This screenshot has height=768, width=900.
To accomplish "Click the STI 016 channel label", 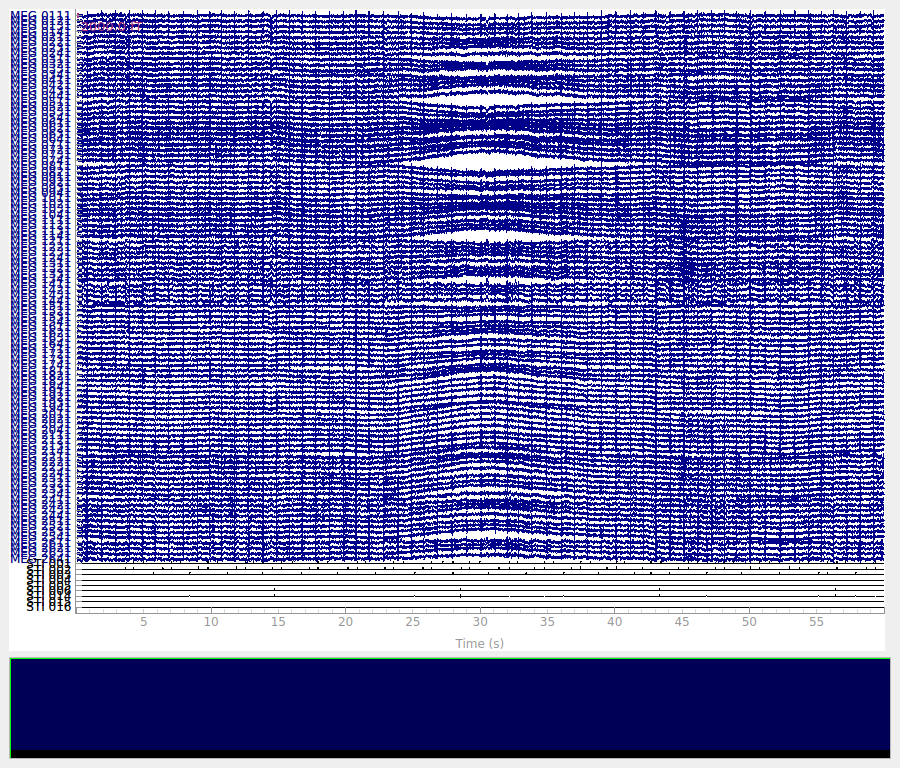I will pos(49,607).
